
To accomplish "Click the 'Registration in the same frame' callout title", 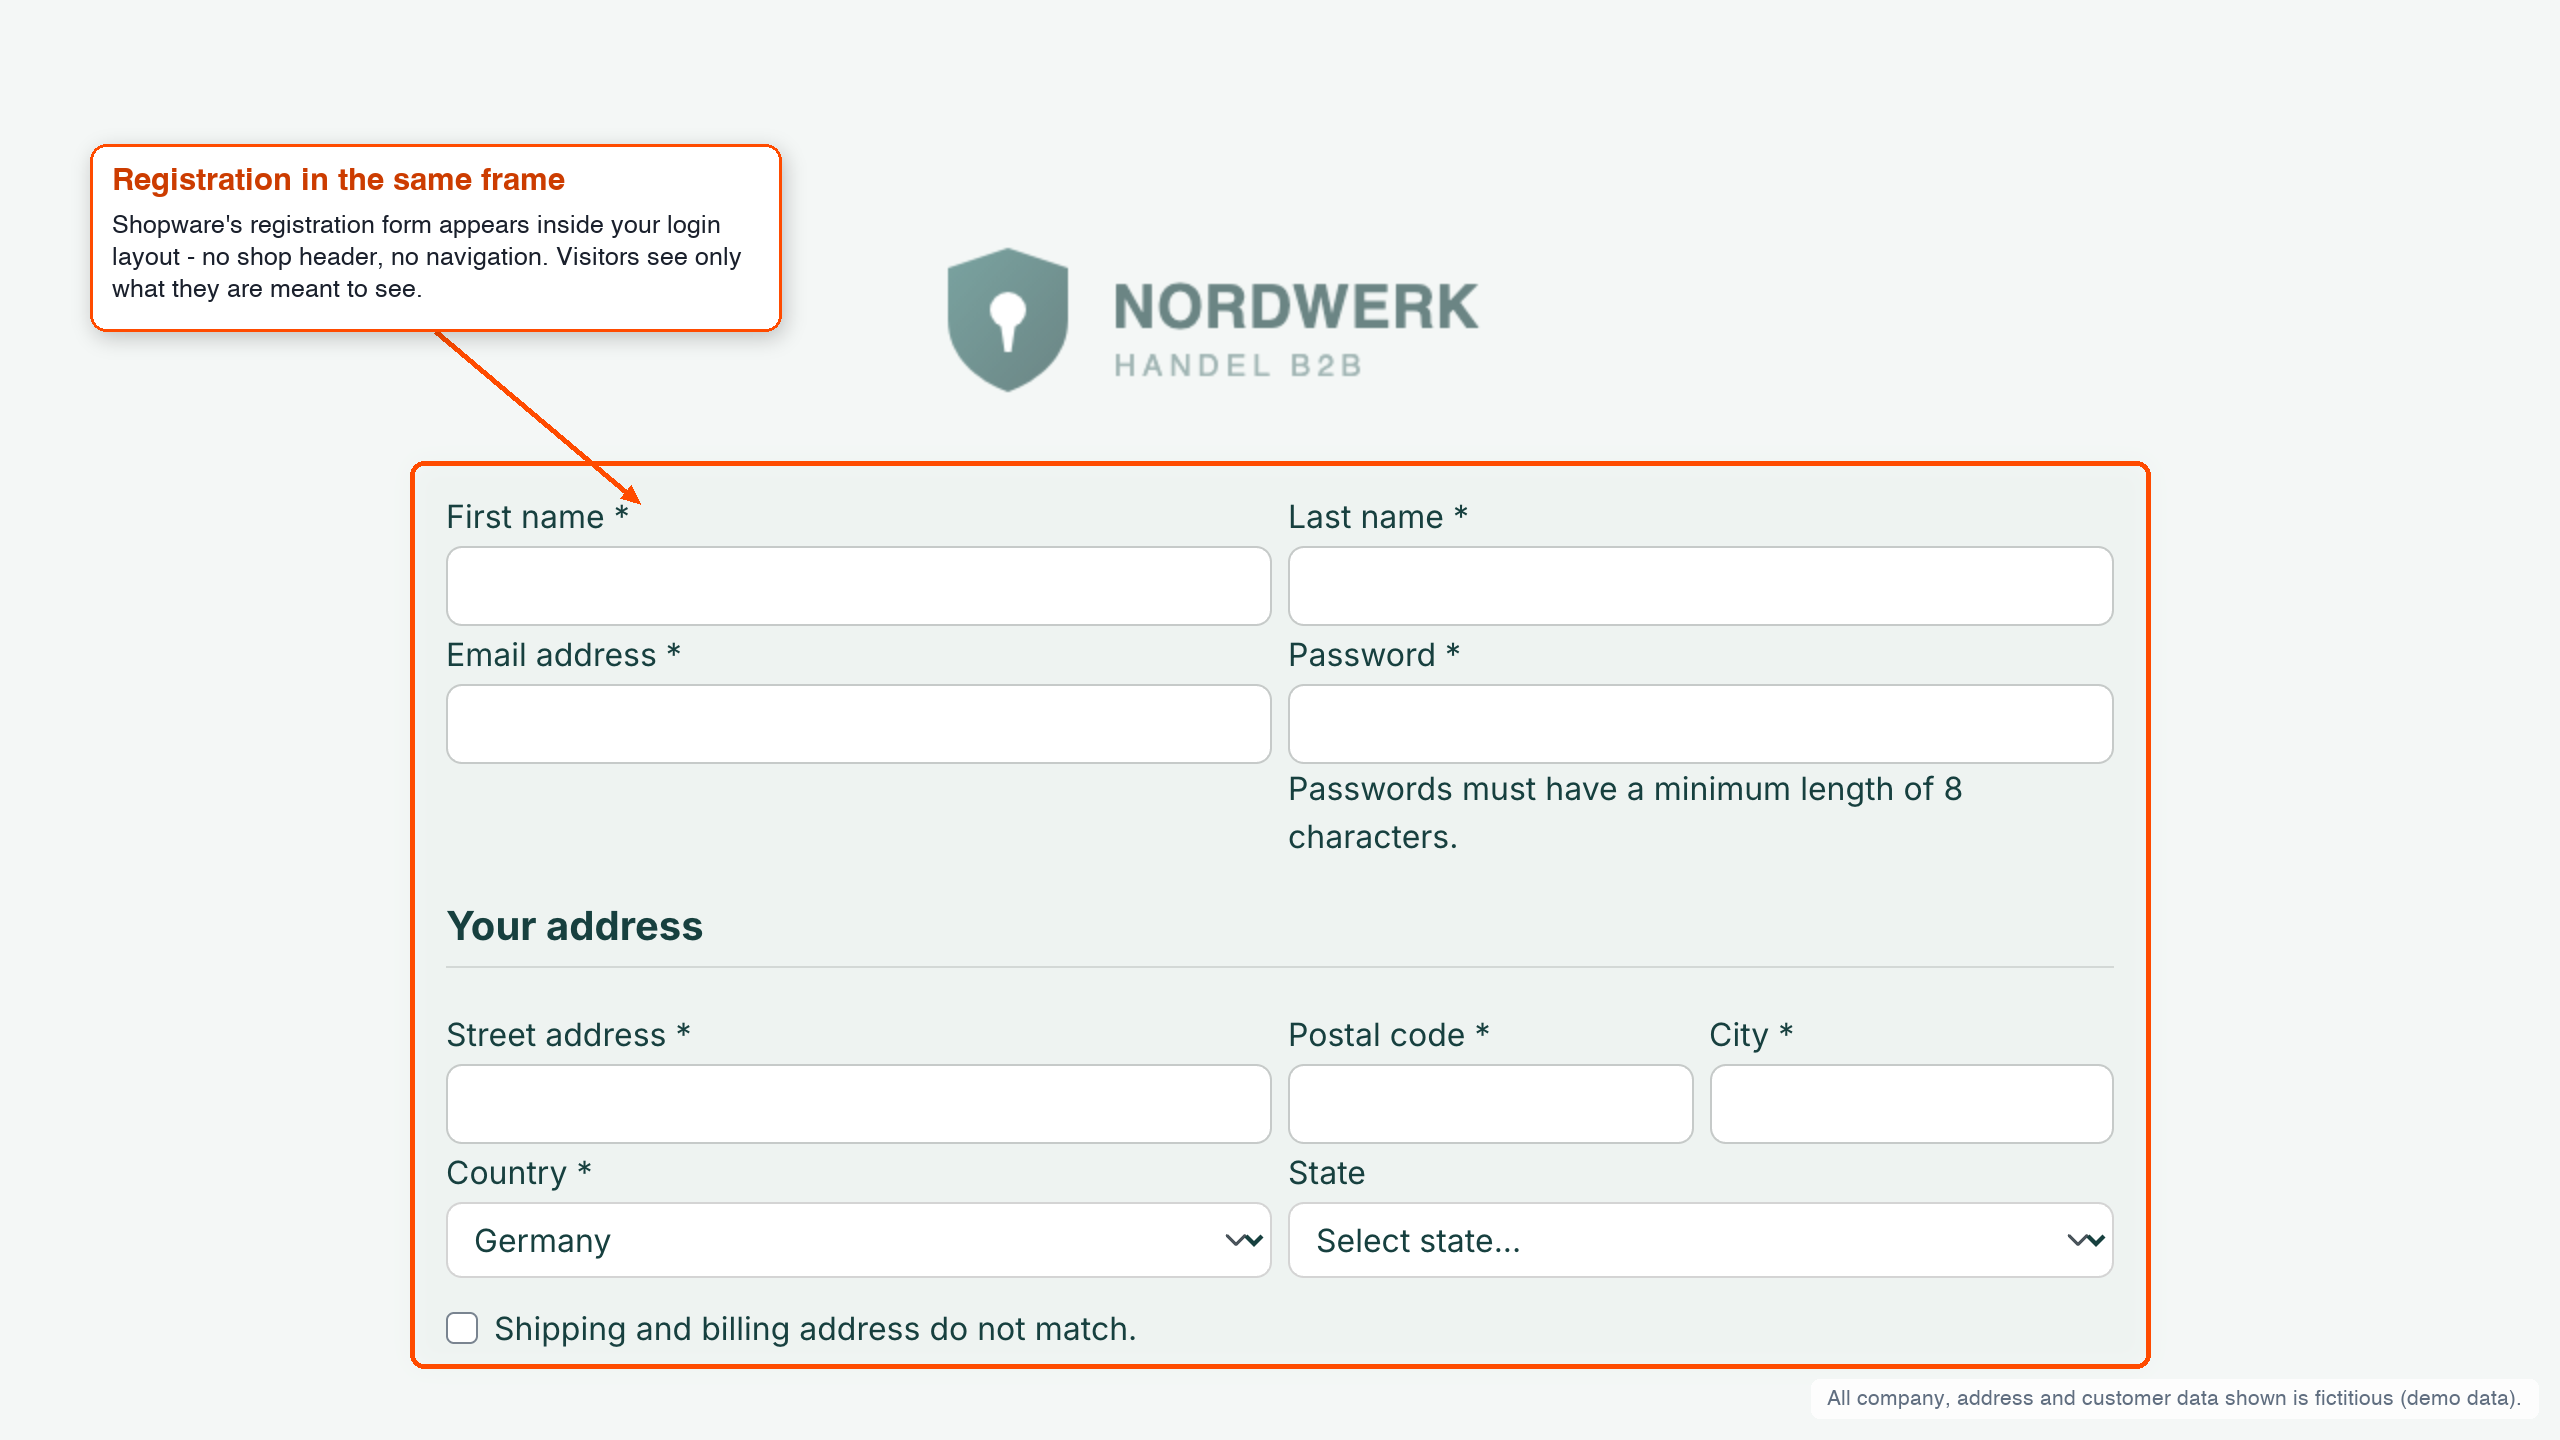I will pyautogui.click(x=338, y=179).
